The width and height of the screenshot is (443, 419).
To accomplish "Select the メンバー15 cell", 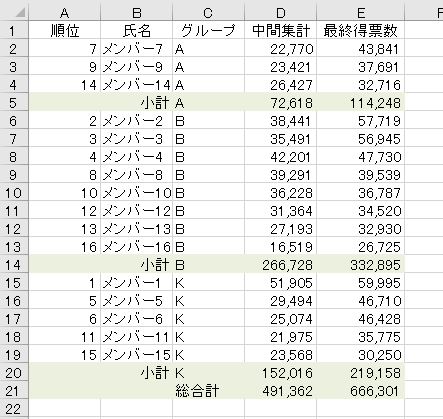I will click(x=137, y=355).
